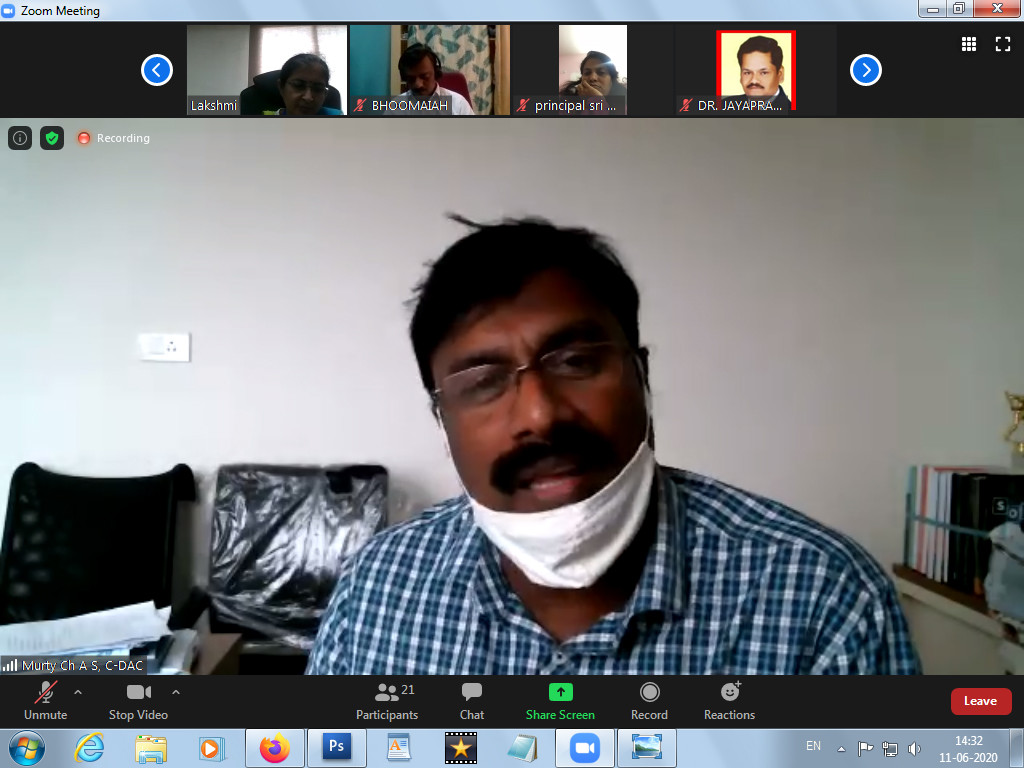This screenshot has height=768, width=1024.
Task: Select Lakshmi participant video thumbnail
Action: 267,70
